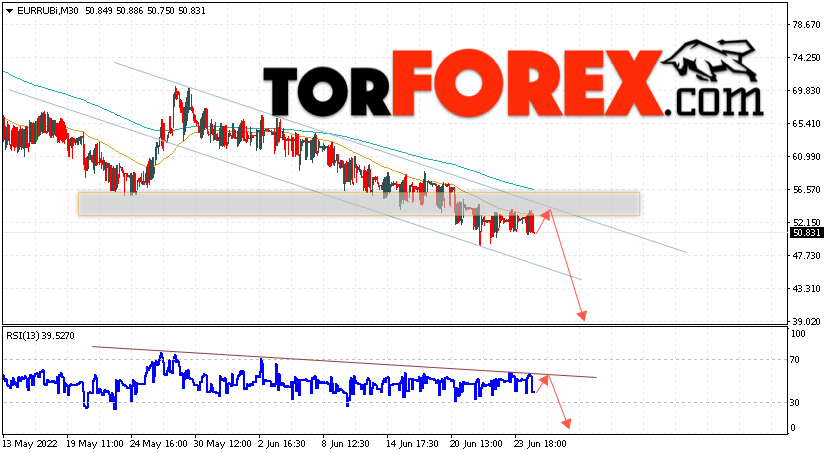The image size is (828, 455).
Task: Click the 65.410 price axis label
Action: pyautogui.click(x=806, y=124)
